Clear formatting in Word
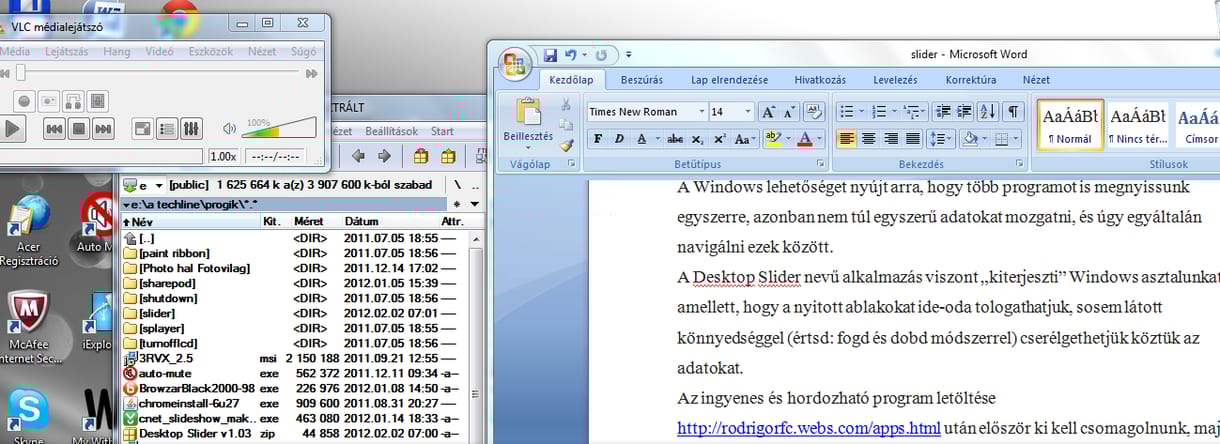 (x=814, y=112)
